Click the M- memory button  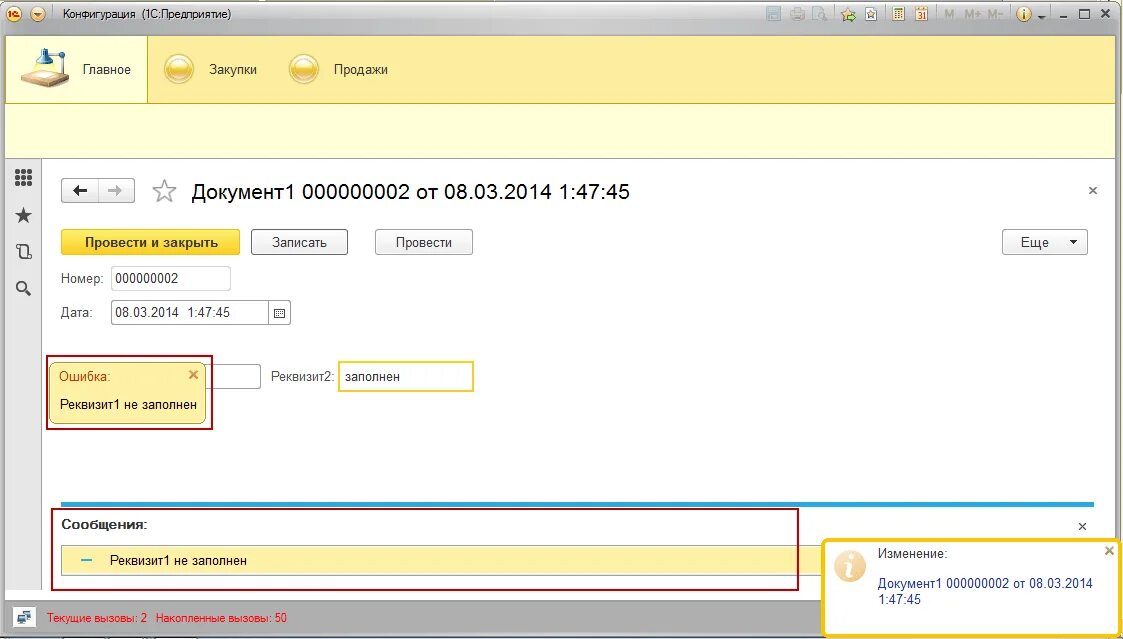tap(994, 14)
